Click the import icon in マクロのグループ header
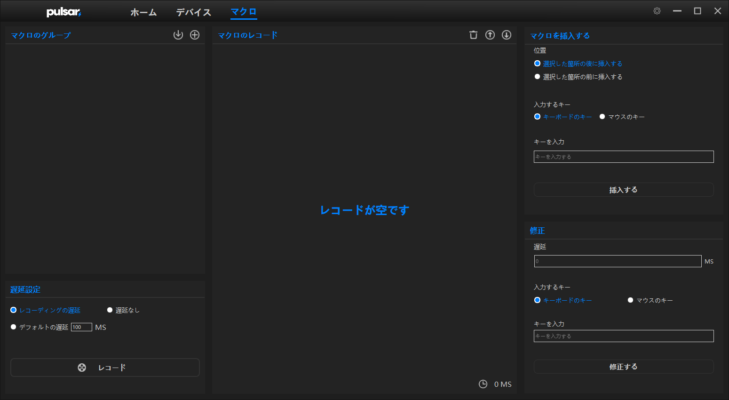The image size is (729, 400). point(178,35)
